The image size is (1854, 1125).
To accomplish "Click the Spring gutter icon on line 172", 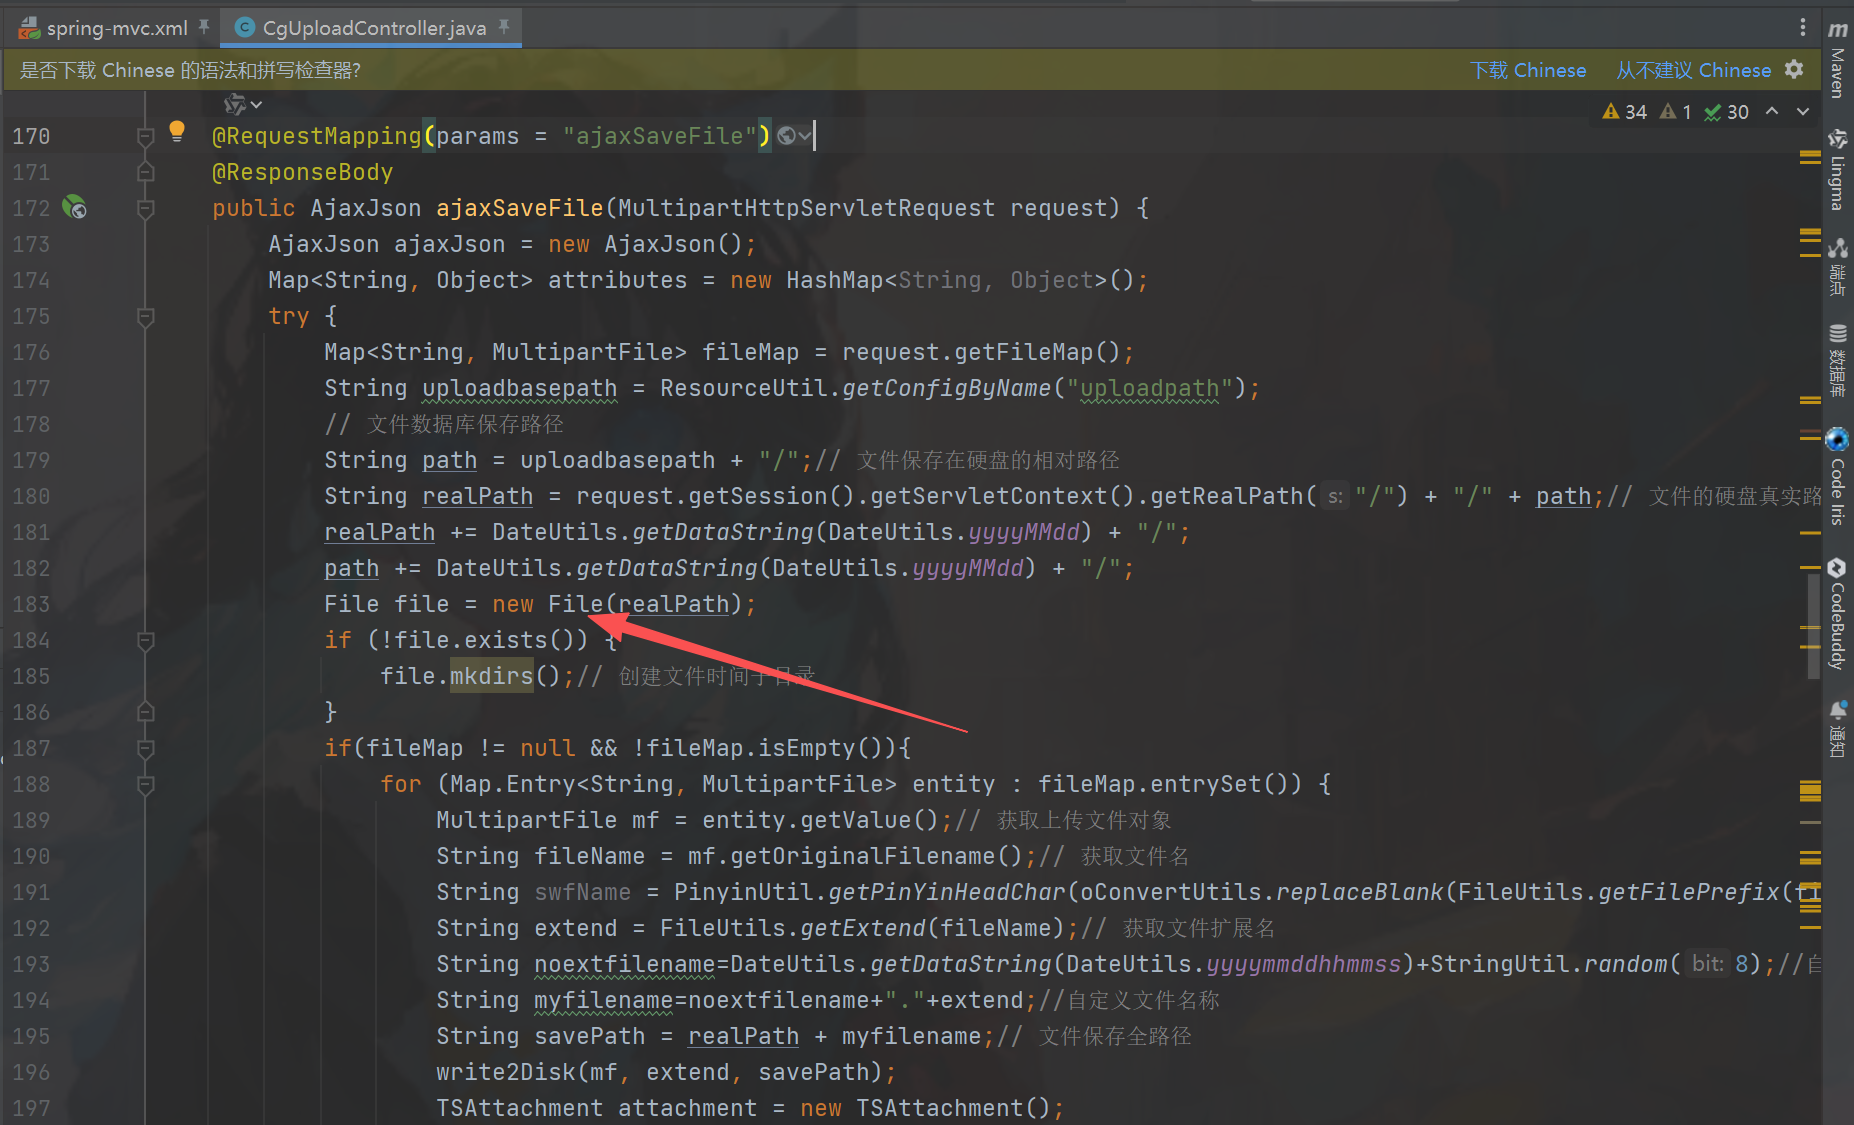I will click(75, 207).
